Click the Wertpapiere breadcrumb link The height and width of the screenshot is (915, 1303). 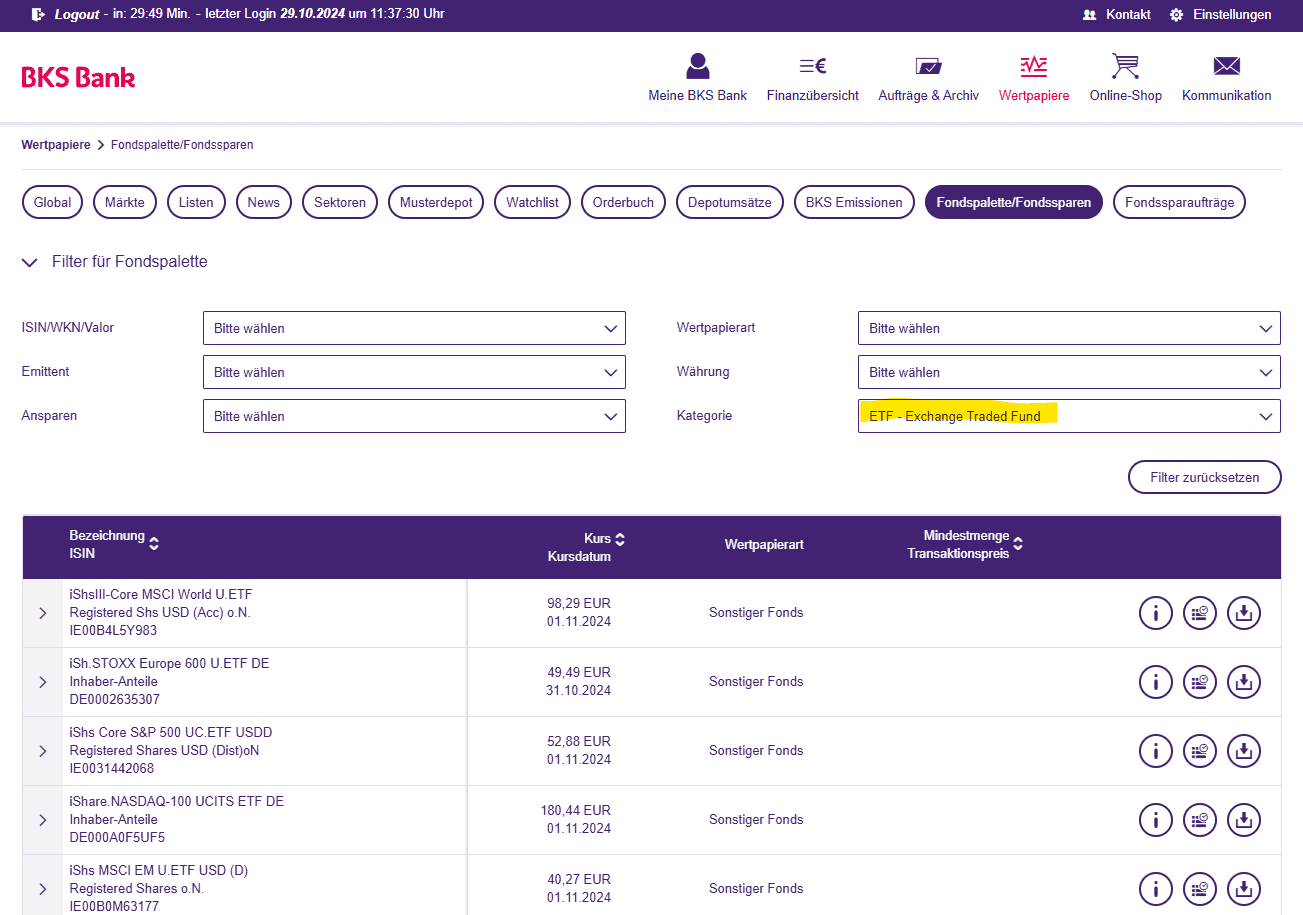[56, 145]
